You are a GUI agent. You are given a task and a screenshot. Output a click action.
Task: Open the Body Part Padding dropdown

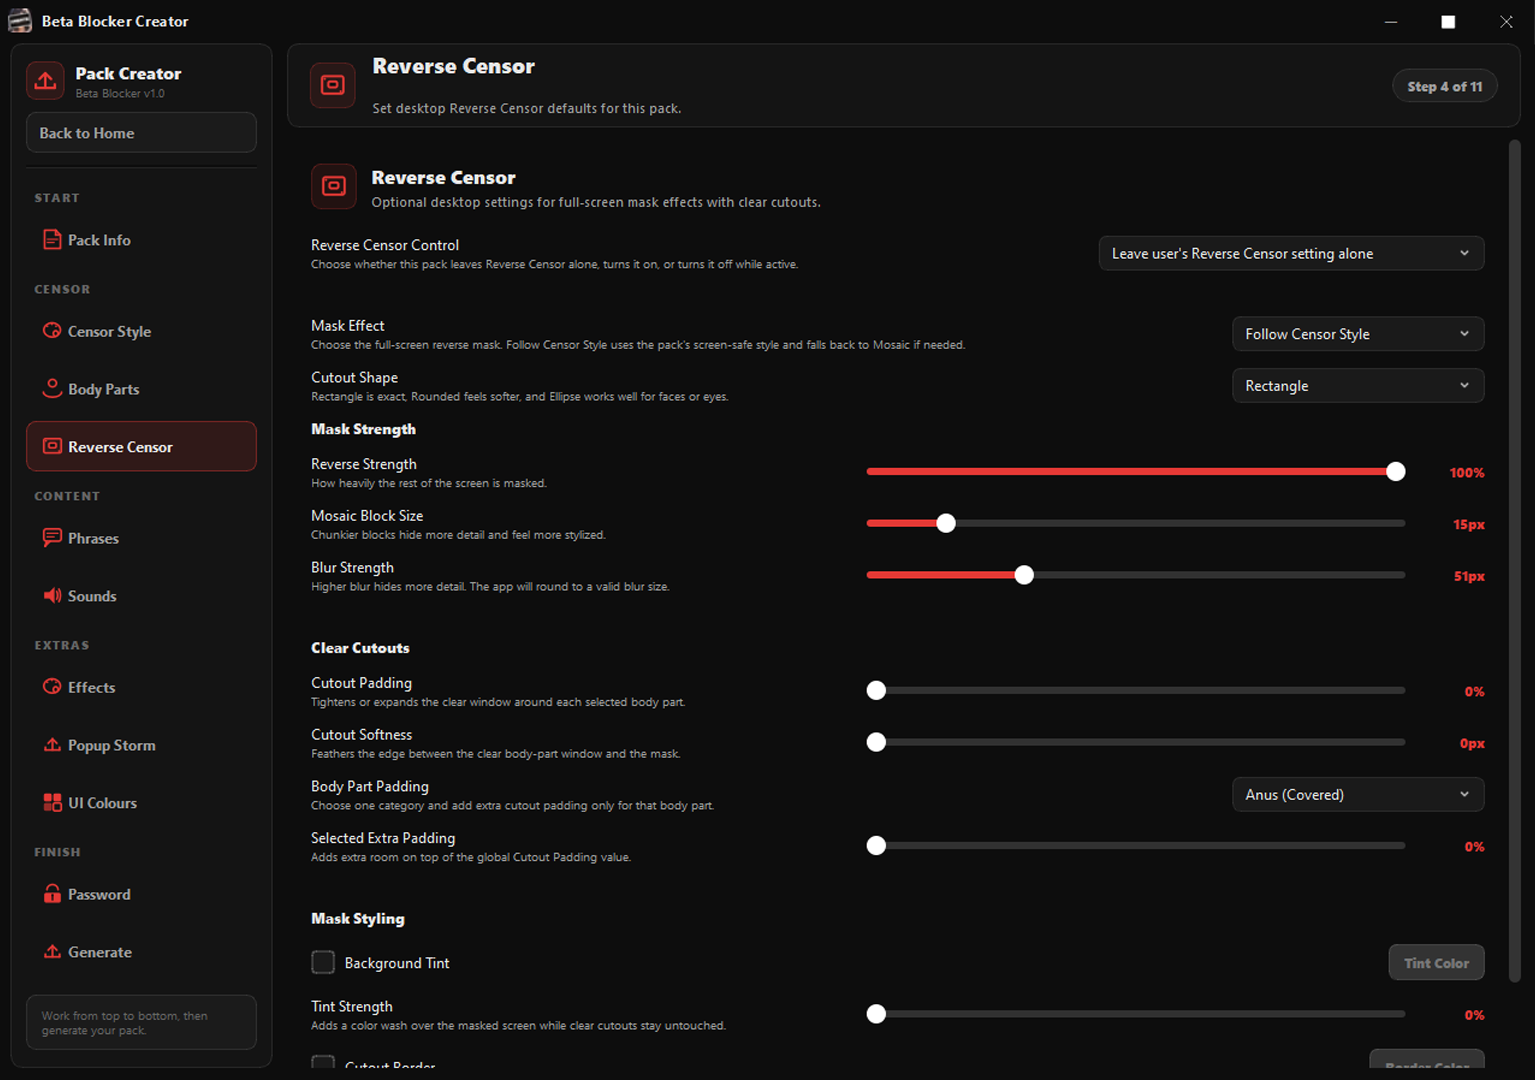coord(1358,795)
